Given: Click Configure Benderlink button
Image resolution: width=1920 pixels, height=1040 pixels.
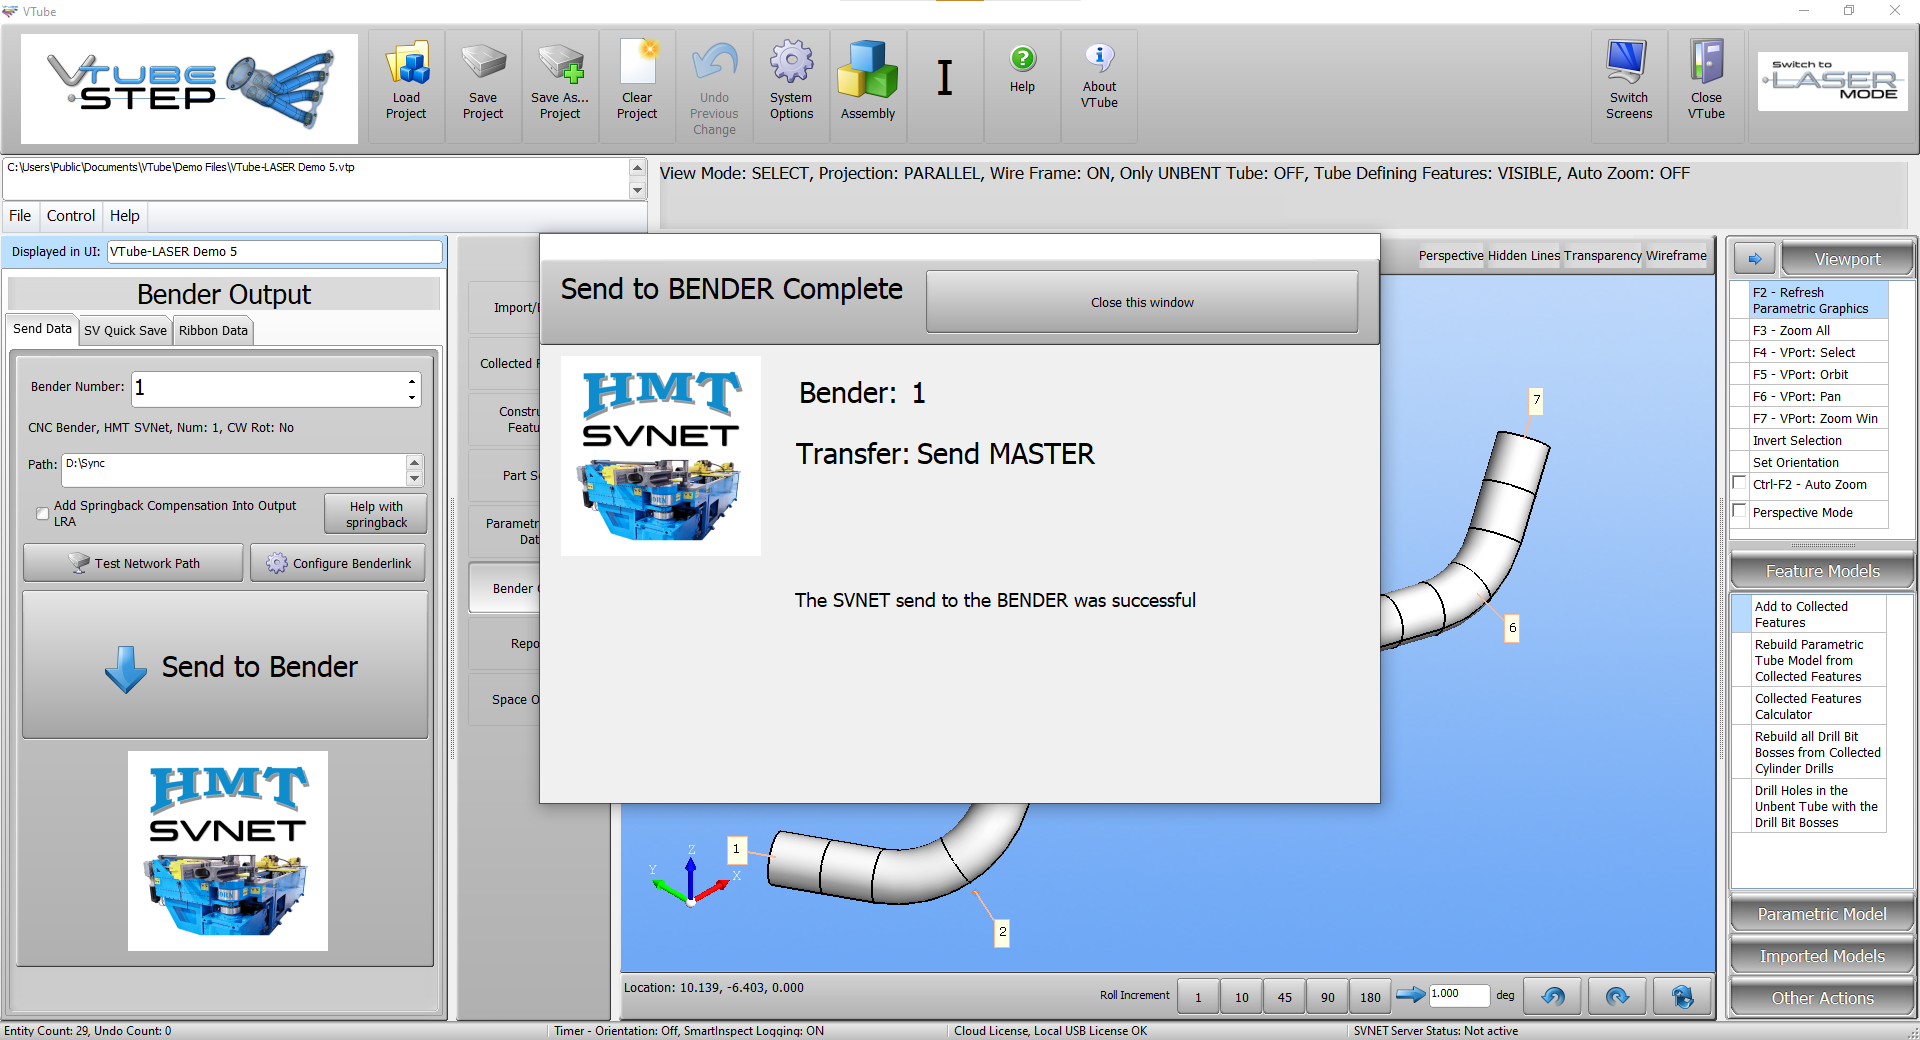Looking at the screenshot, I should pyautogui.click(x=338, y=563).
